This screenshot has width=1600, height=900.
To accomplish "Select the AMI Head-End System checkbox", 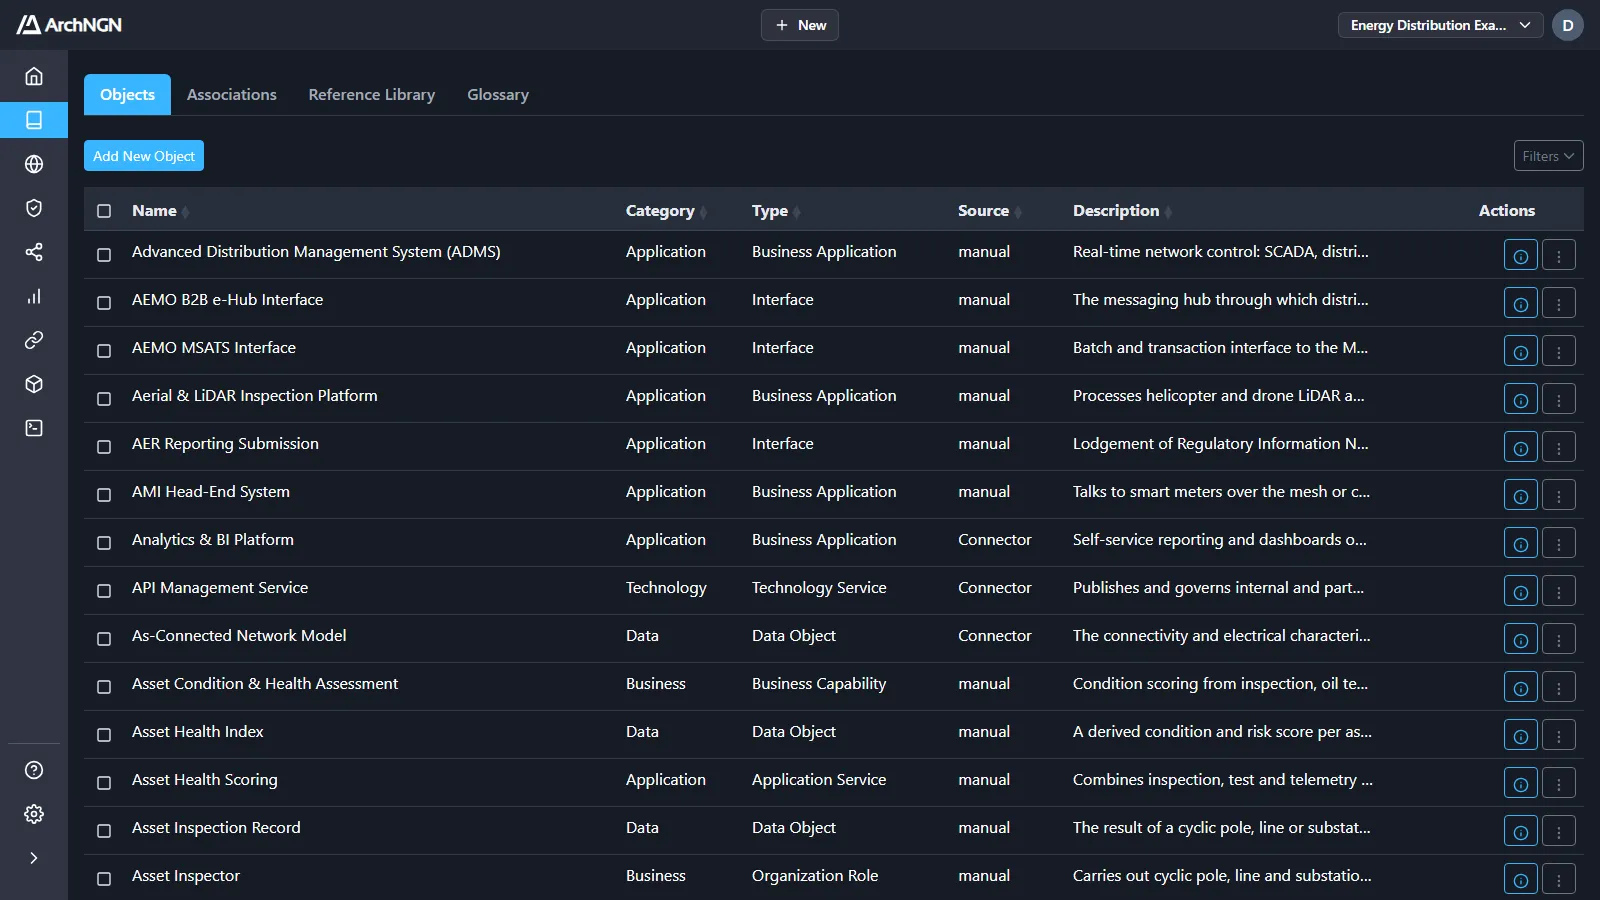I will [104, 495].
